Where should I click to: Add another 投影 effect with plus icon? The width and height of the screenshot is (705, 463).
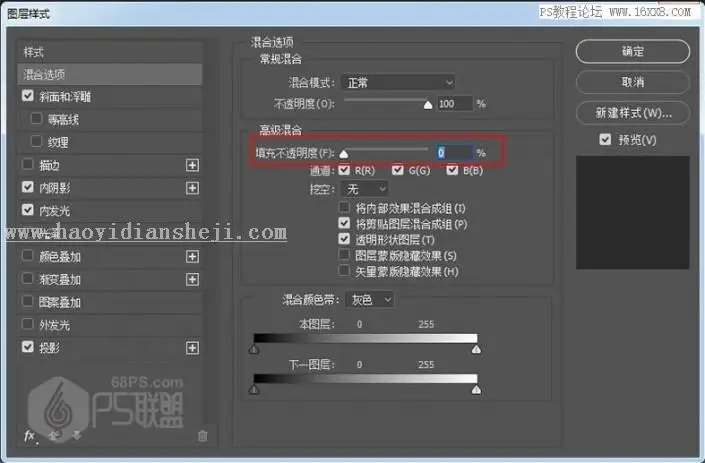pos(192,348)
